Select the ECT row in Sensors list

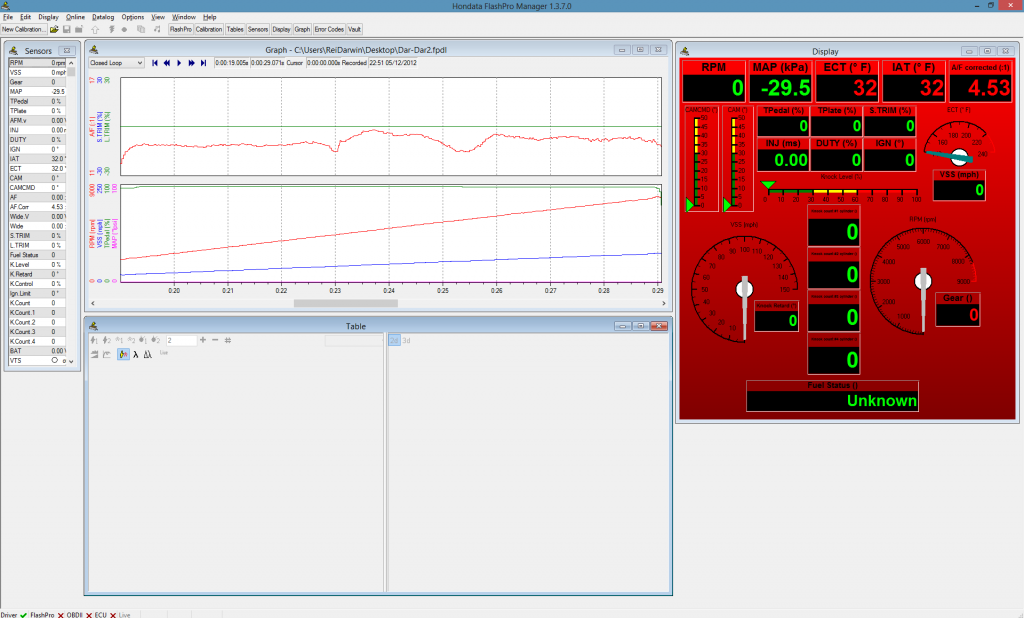(37, 169)
